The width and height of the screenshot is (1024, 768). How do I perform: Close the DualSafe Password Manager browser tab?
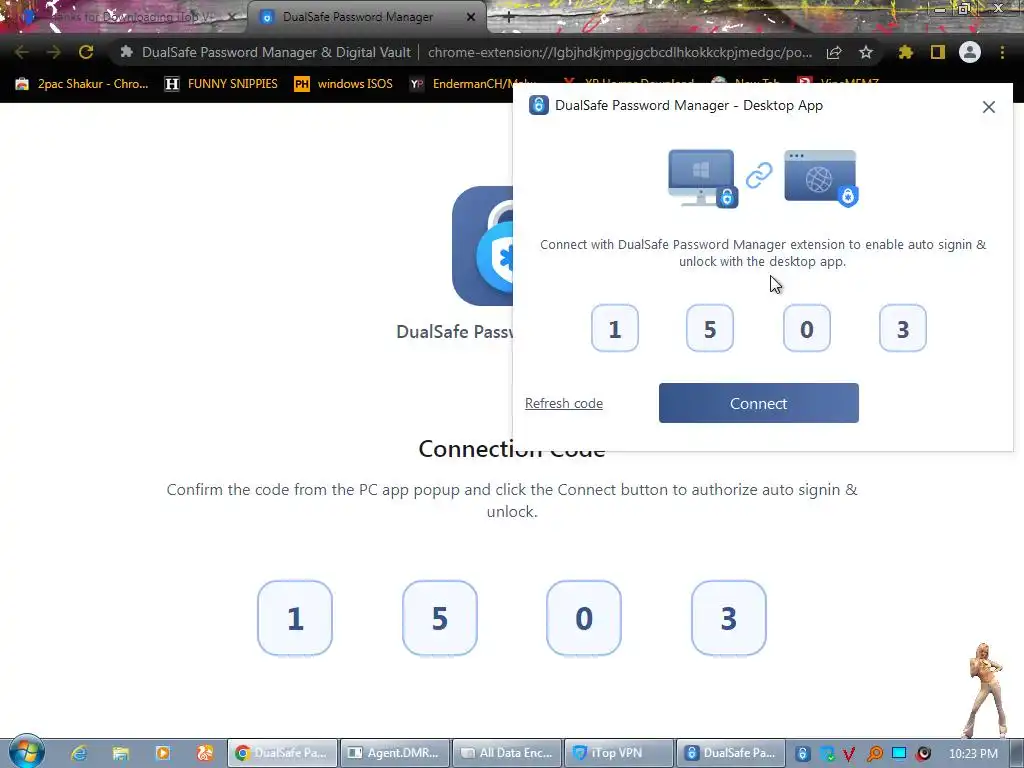pyautogui.click(x=471, y=18)
